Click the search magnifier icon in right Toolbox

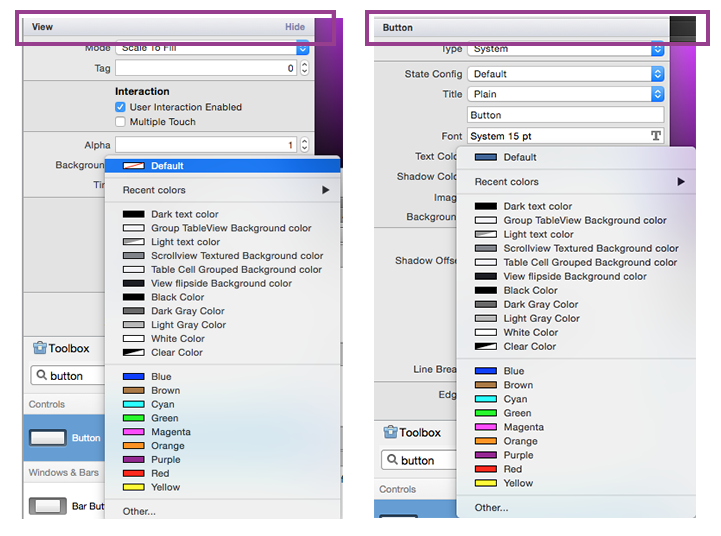tap(392, 461)
